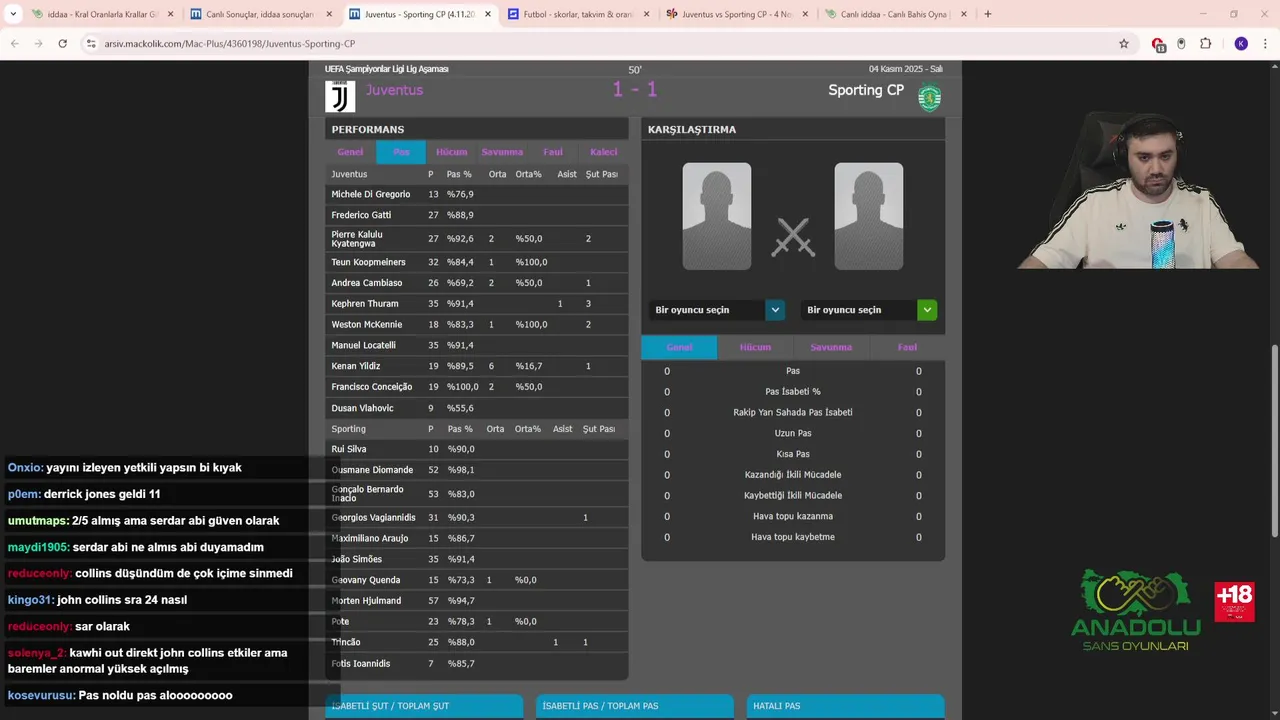Click the address bar URL
This screenshot has height=720, width=1280.
click(230, 44)
